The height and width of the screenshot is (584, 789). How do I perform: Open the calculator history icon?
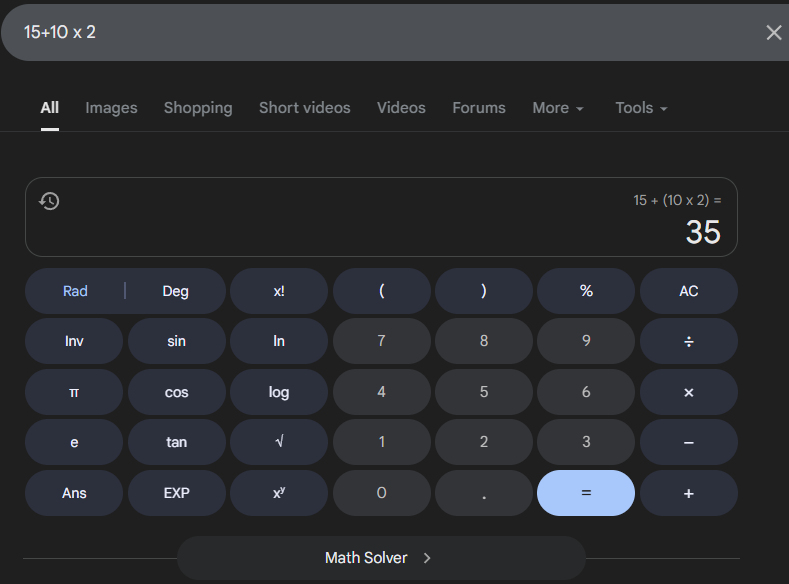49,201
